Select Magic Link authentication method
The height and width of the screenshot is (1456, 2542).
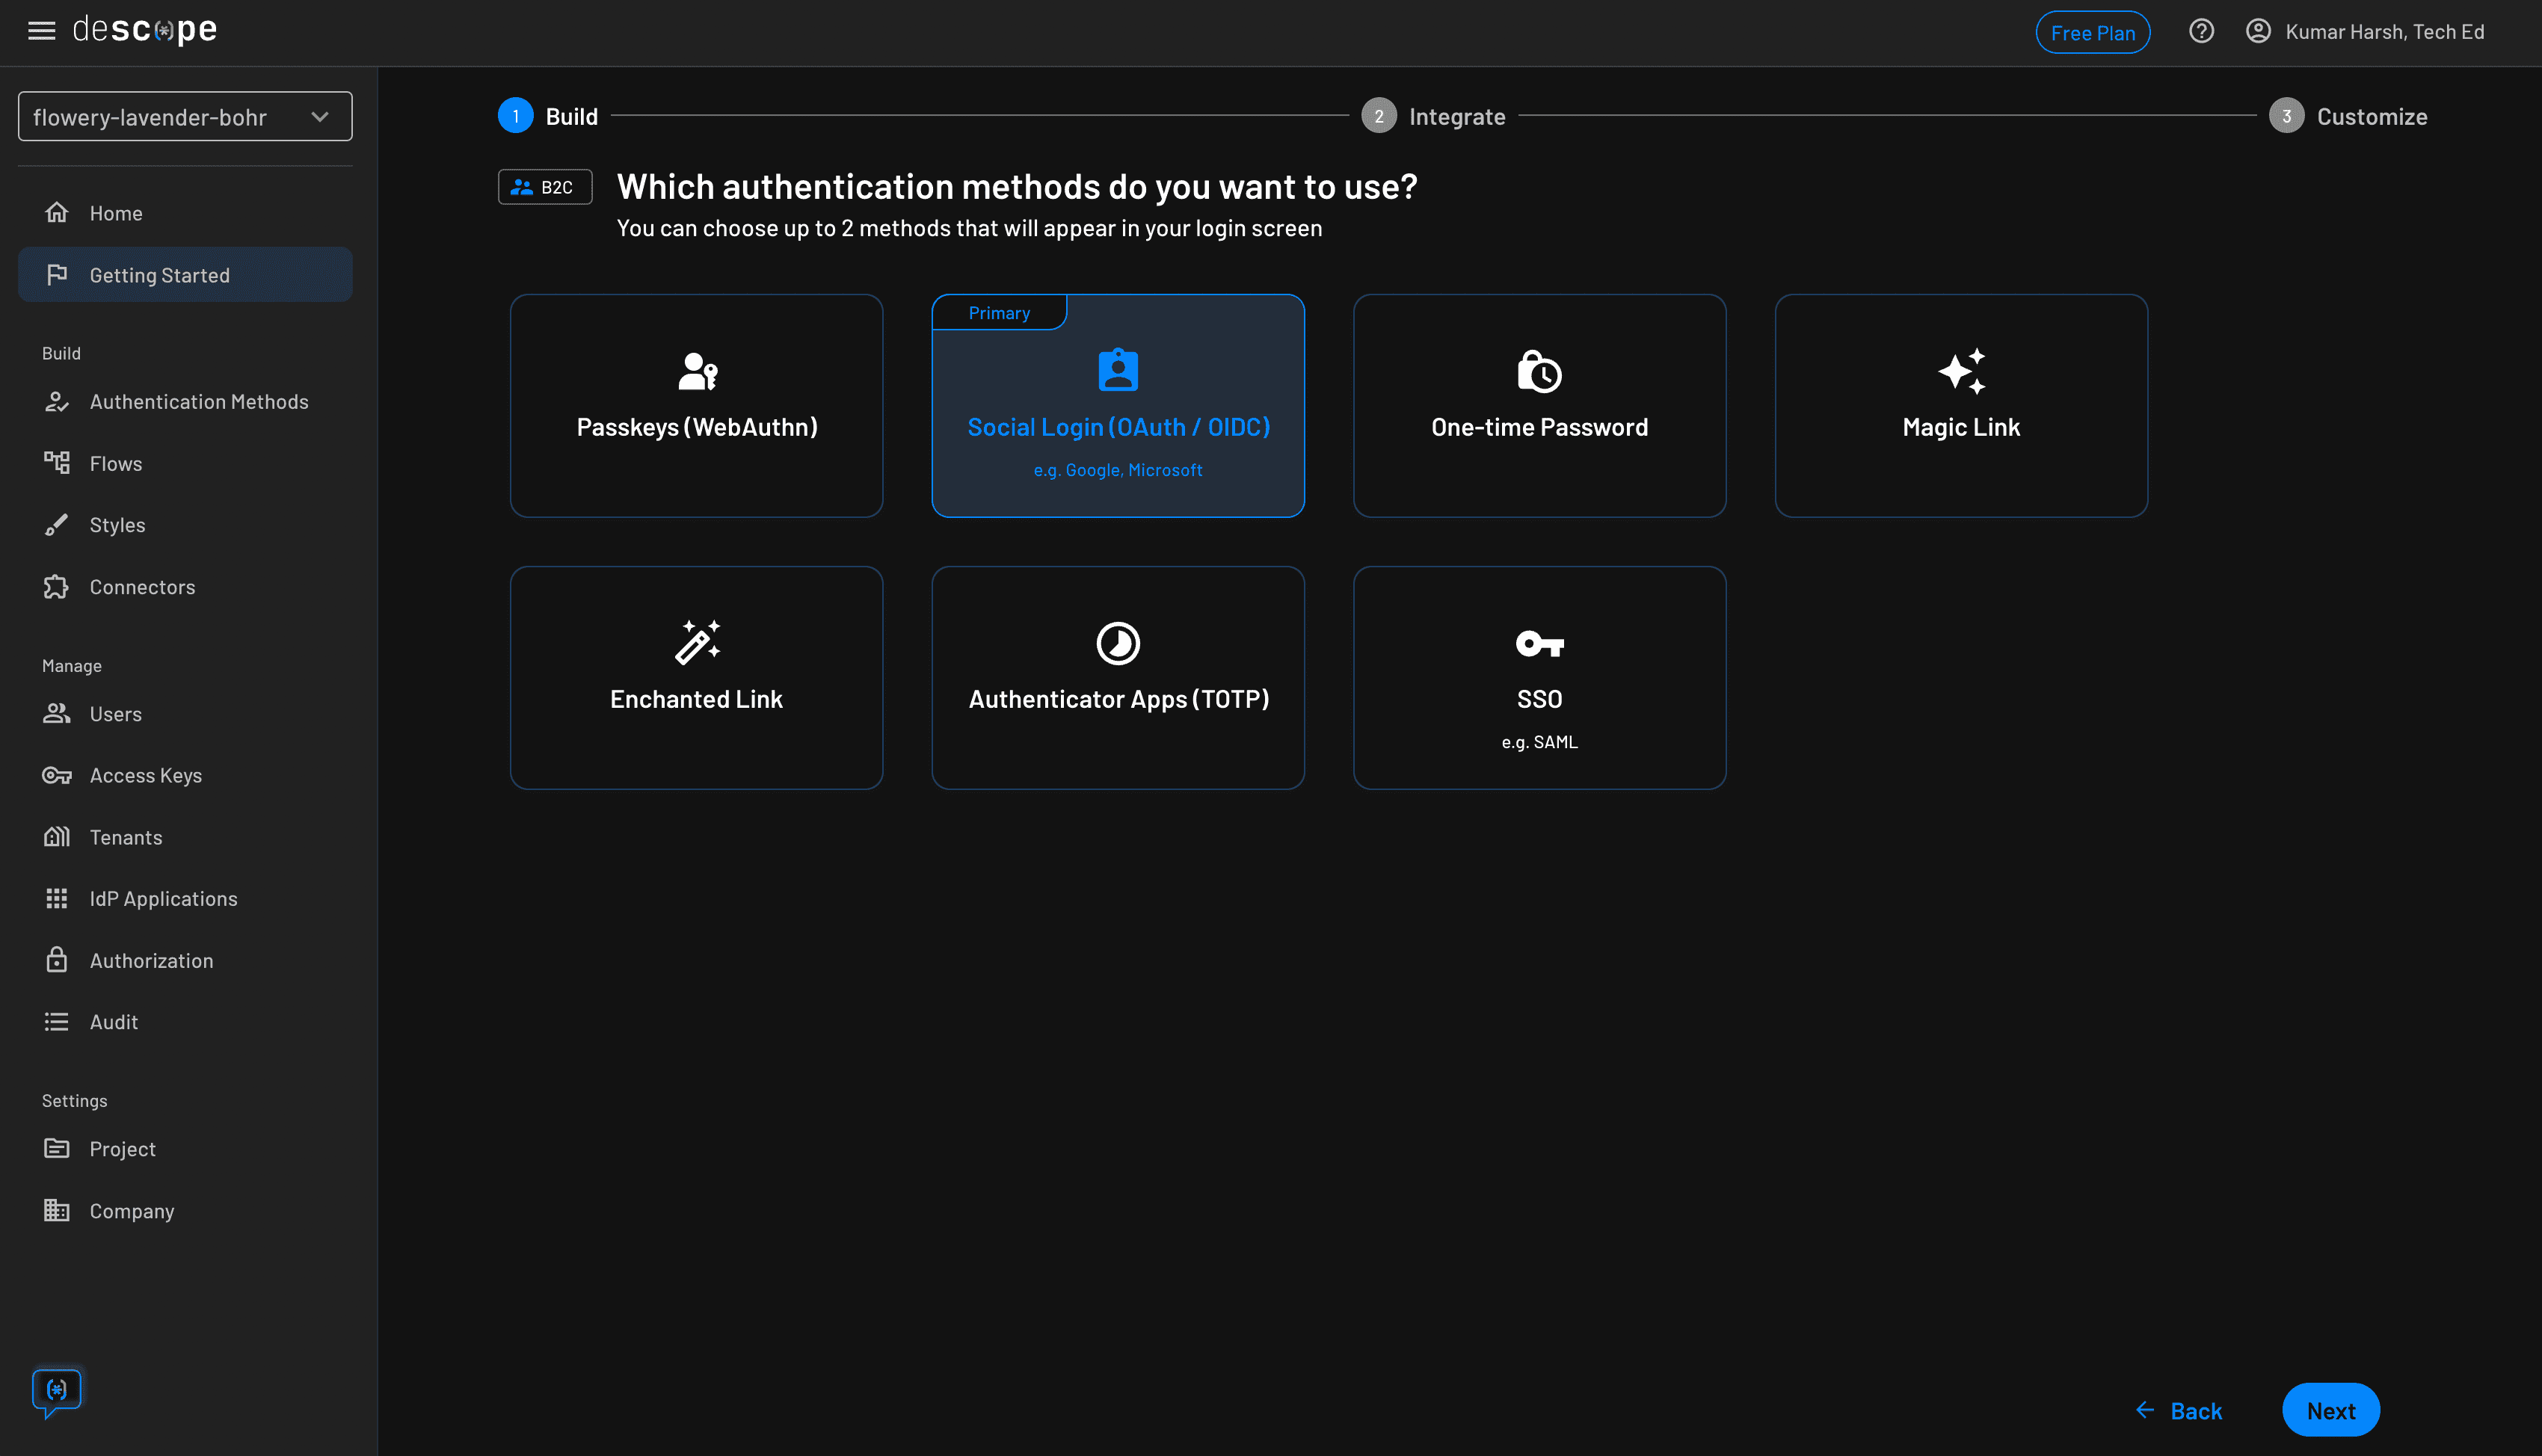[x=1960, y=405]
